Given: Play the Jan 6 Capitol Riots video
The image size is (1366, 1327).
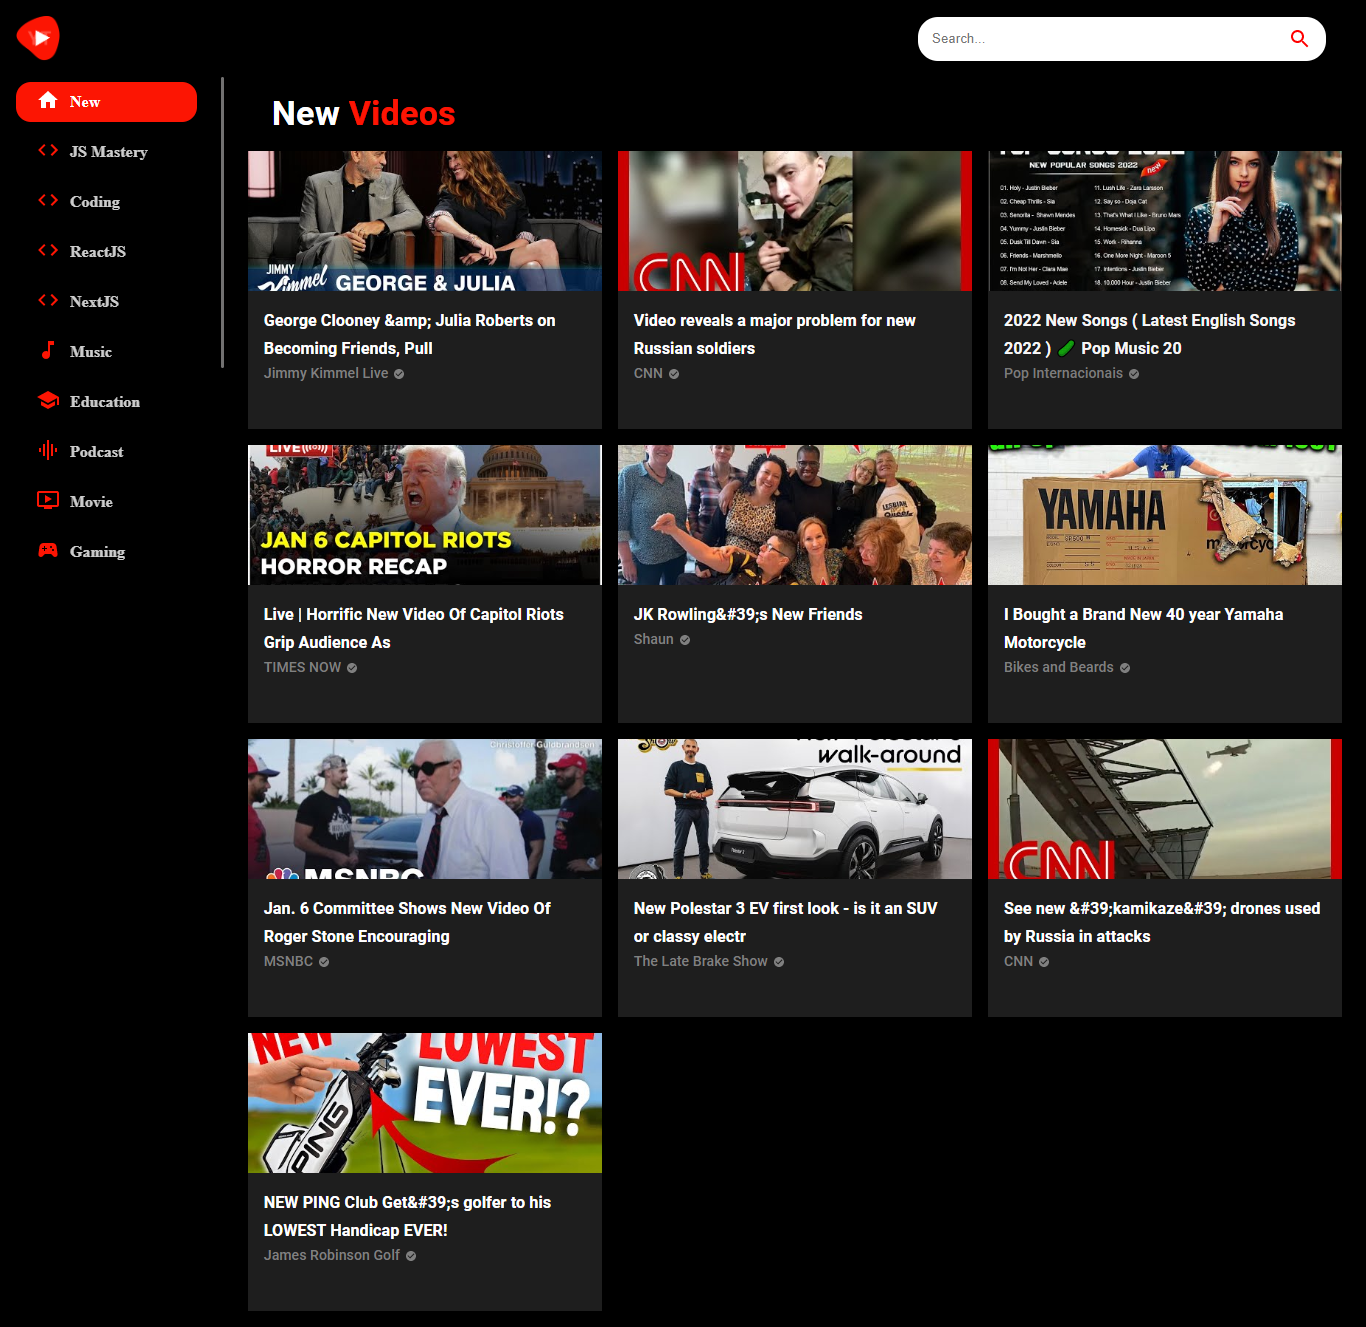Looking at the screenshot, I should tap(424, 515).
